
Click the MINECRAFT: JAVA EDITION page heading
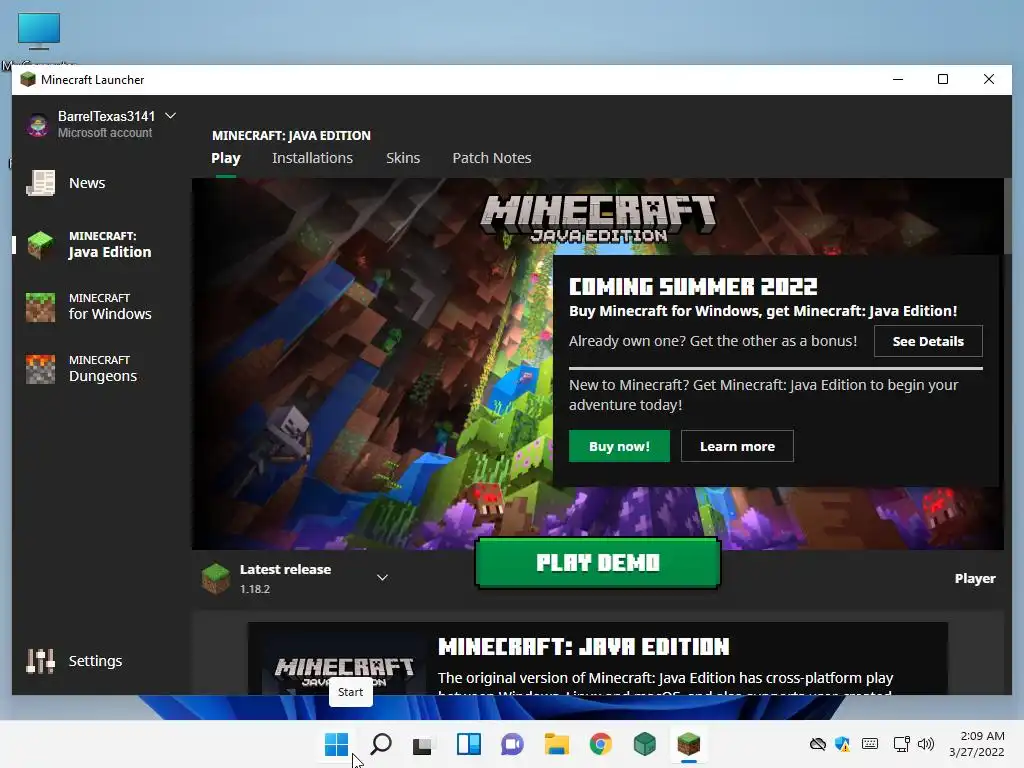point(291,135)
